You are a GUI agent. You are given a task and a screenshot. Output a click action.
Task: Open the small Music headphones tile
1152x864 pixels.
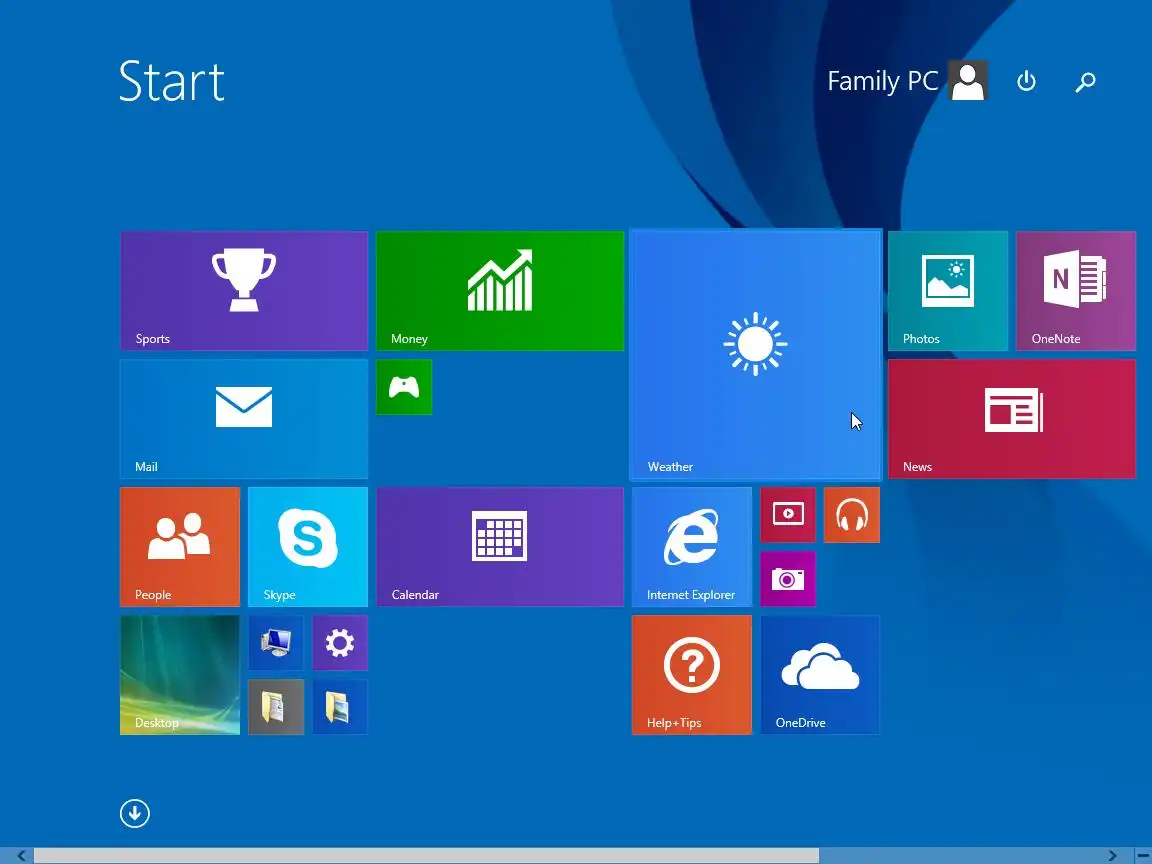852,515
